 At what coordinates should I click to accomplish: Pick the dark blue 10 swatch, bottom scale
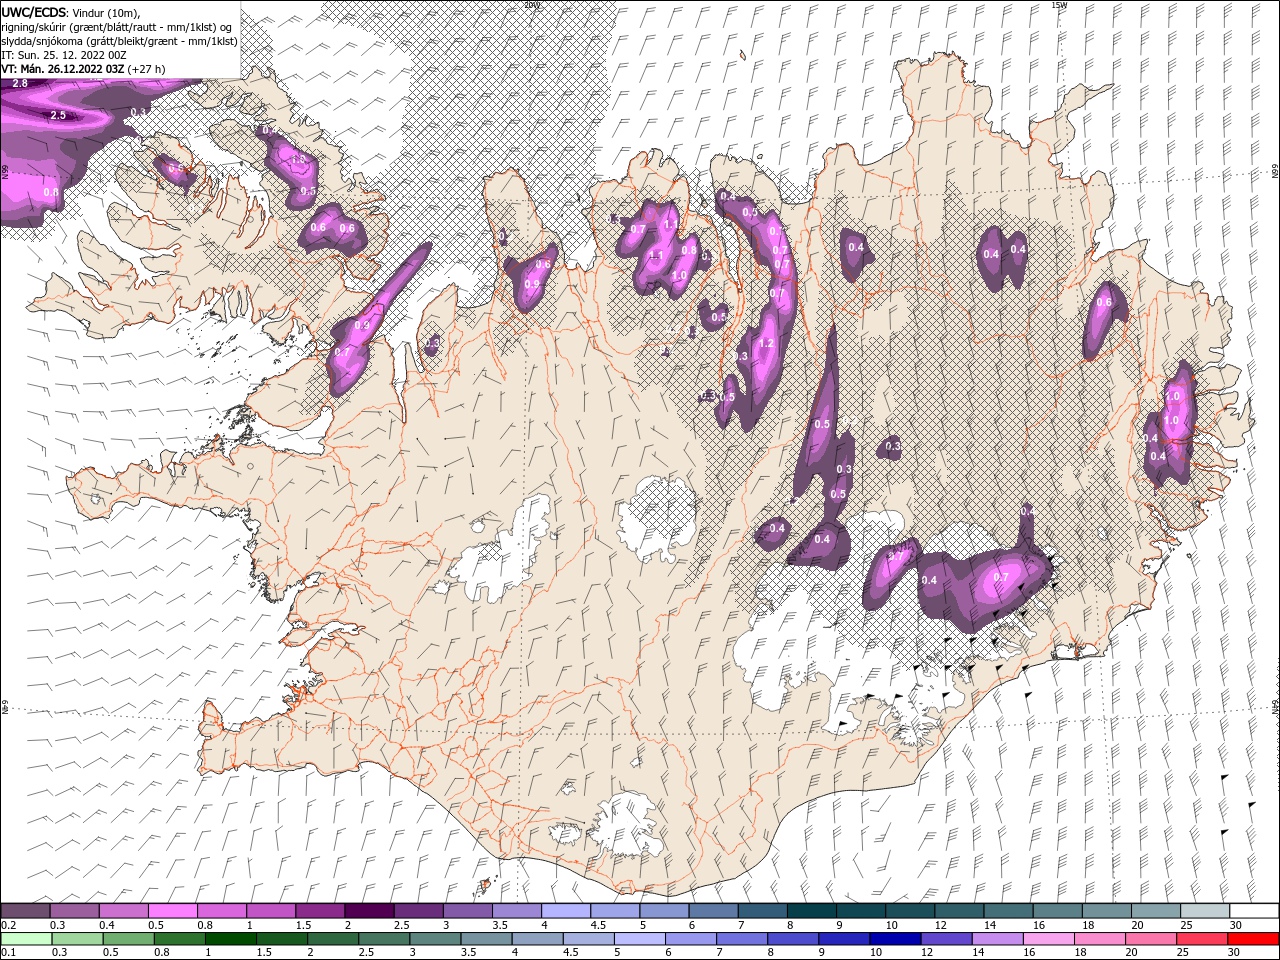pos(894,939)
